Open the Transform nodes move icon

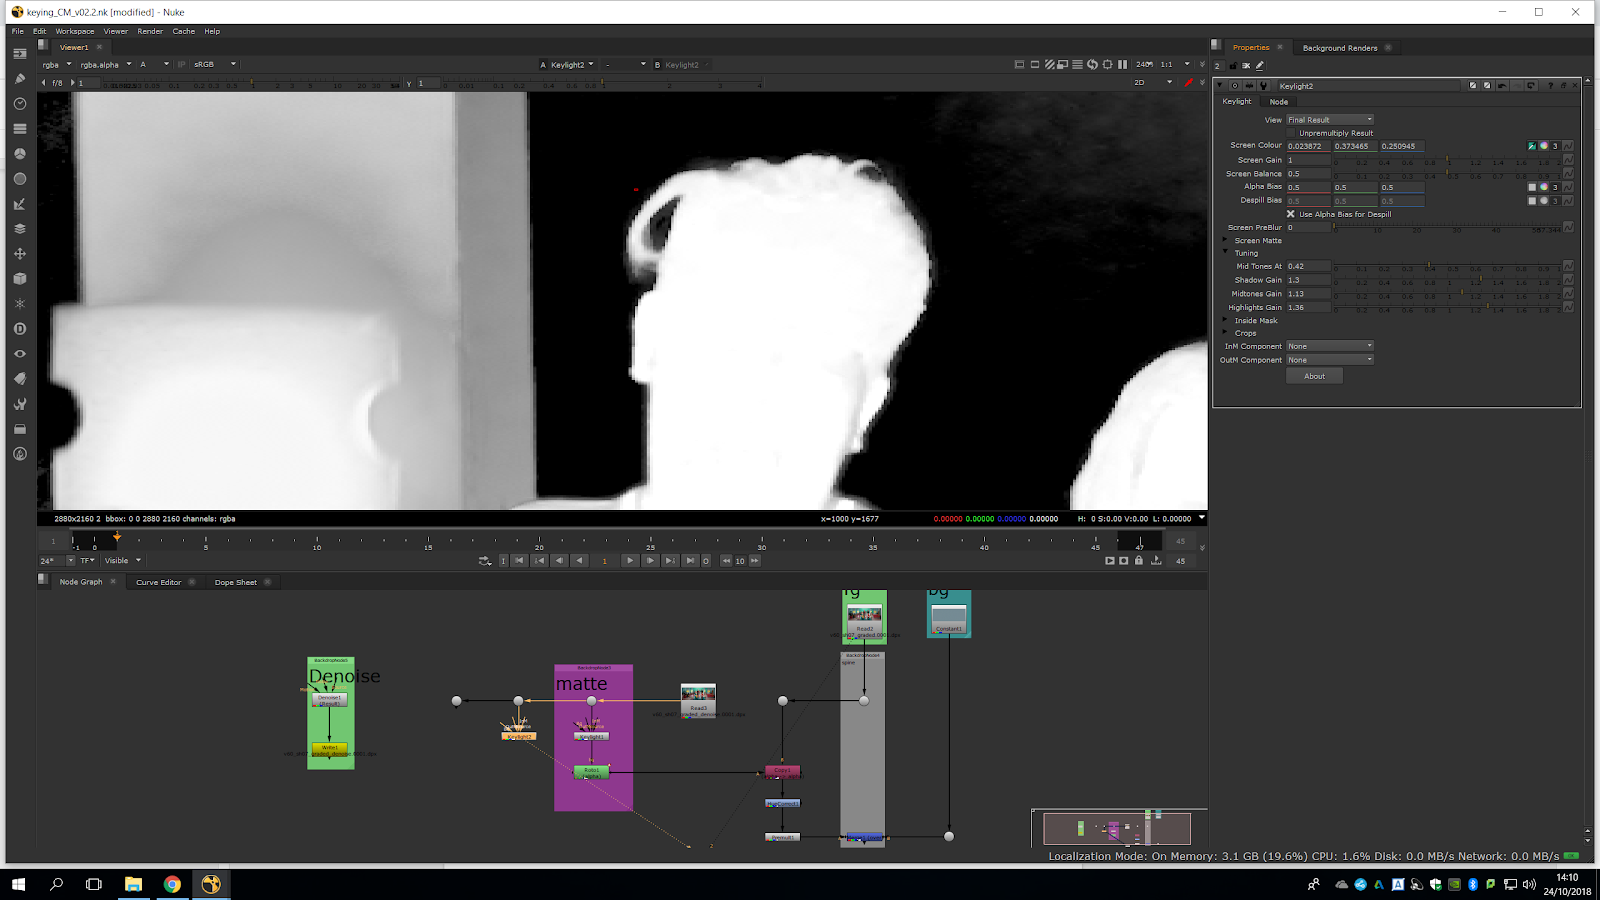19,254
